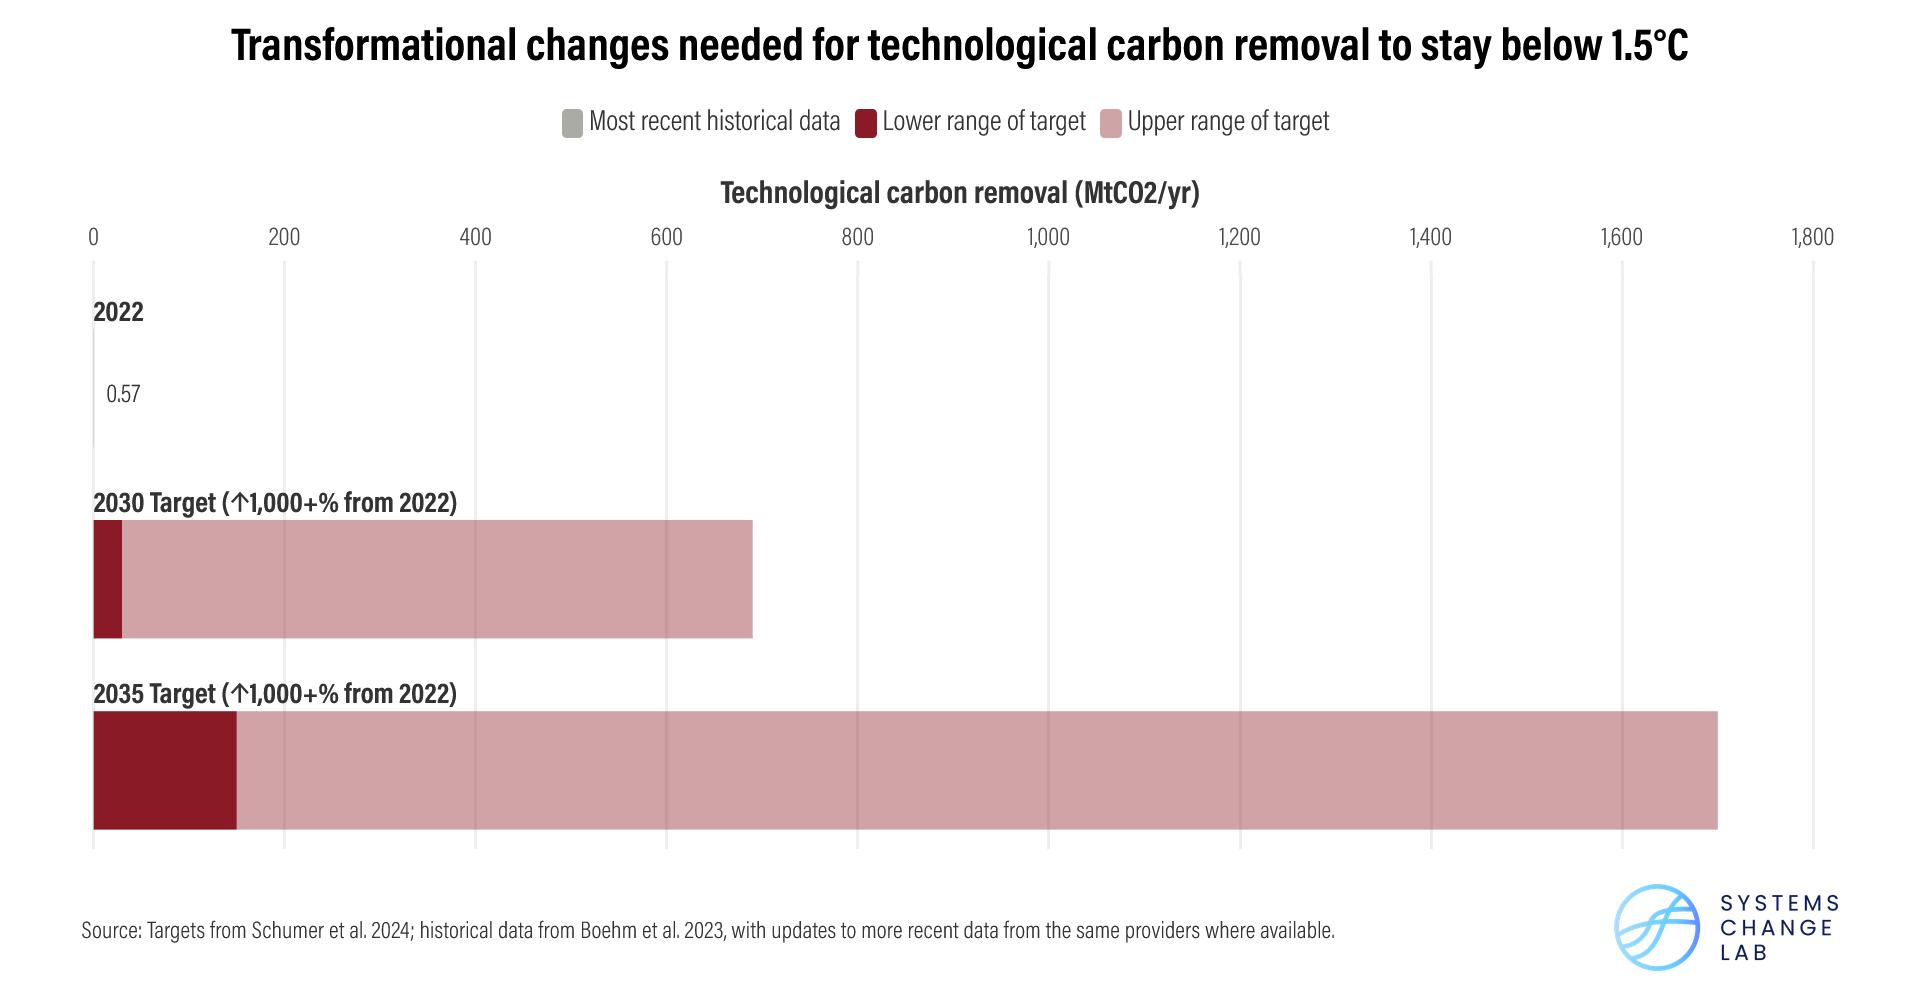
Task: Click the 0.57 data value label
Action: click(123, 394)
